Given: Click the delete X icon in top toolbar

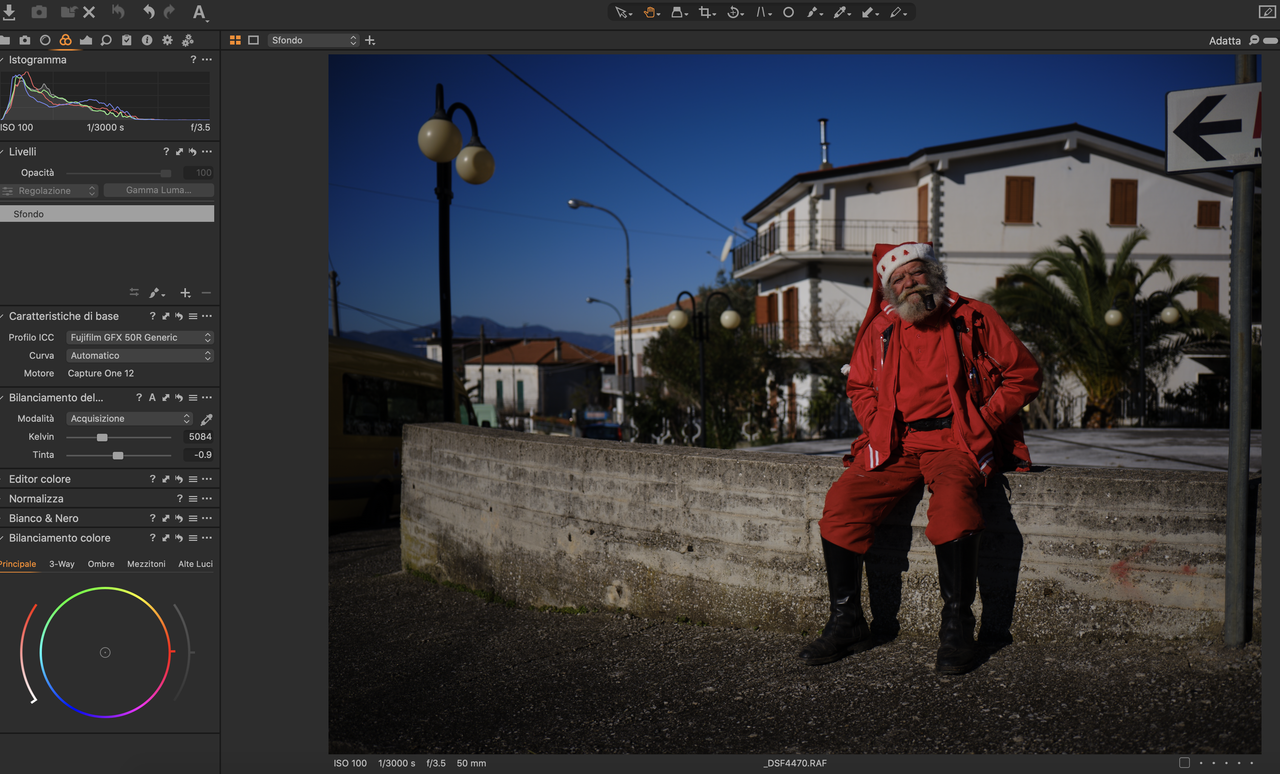Looking at the screenshot, I should coord(89,12).
